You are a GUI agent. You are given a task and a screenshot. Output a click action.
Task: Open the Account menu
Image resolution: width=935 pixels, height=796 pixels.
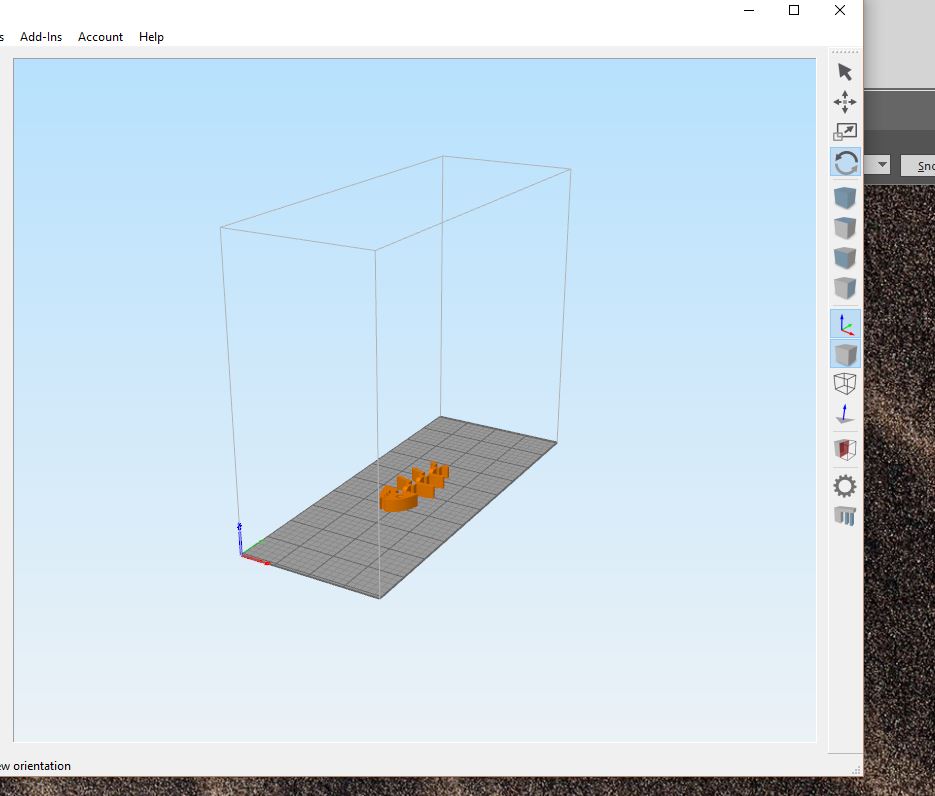100,37
